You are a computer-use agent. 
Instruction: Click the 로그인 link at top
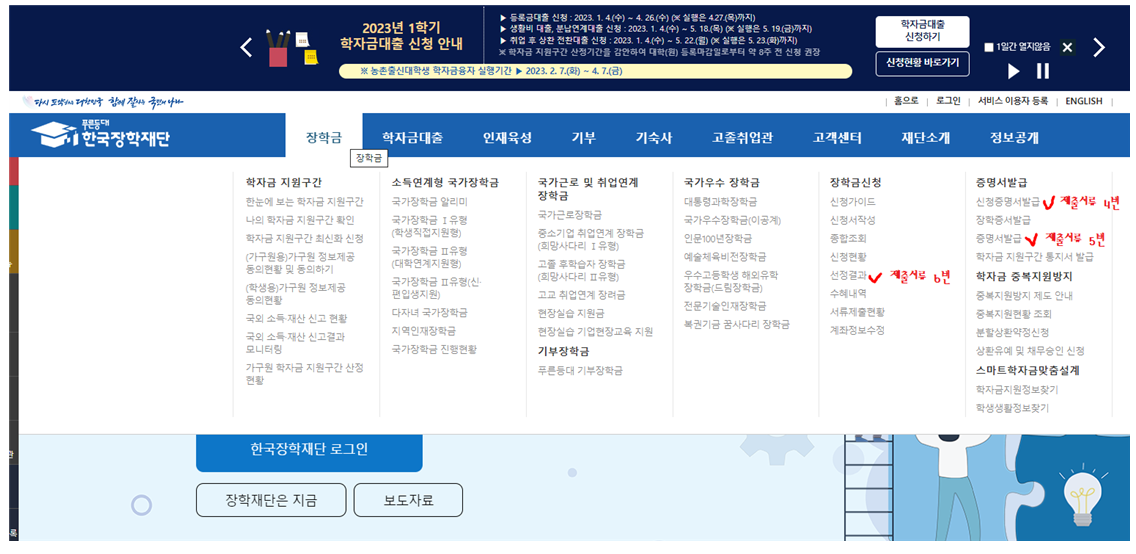948,101
